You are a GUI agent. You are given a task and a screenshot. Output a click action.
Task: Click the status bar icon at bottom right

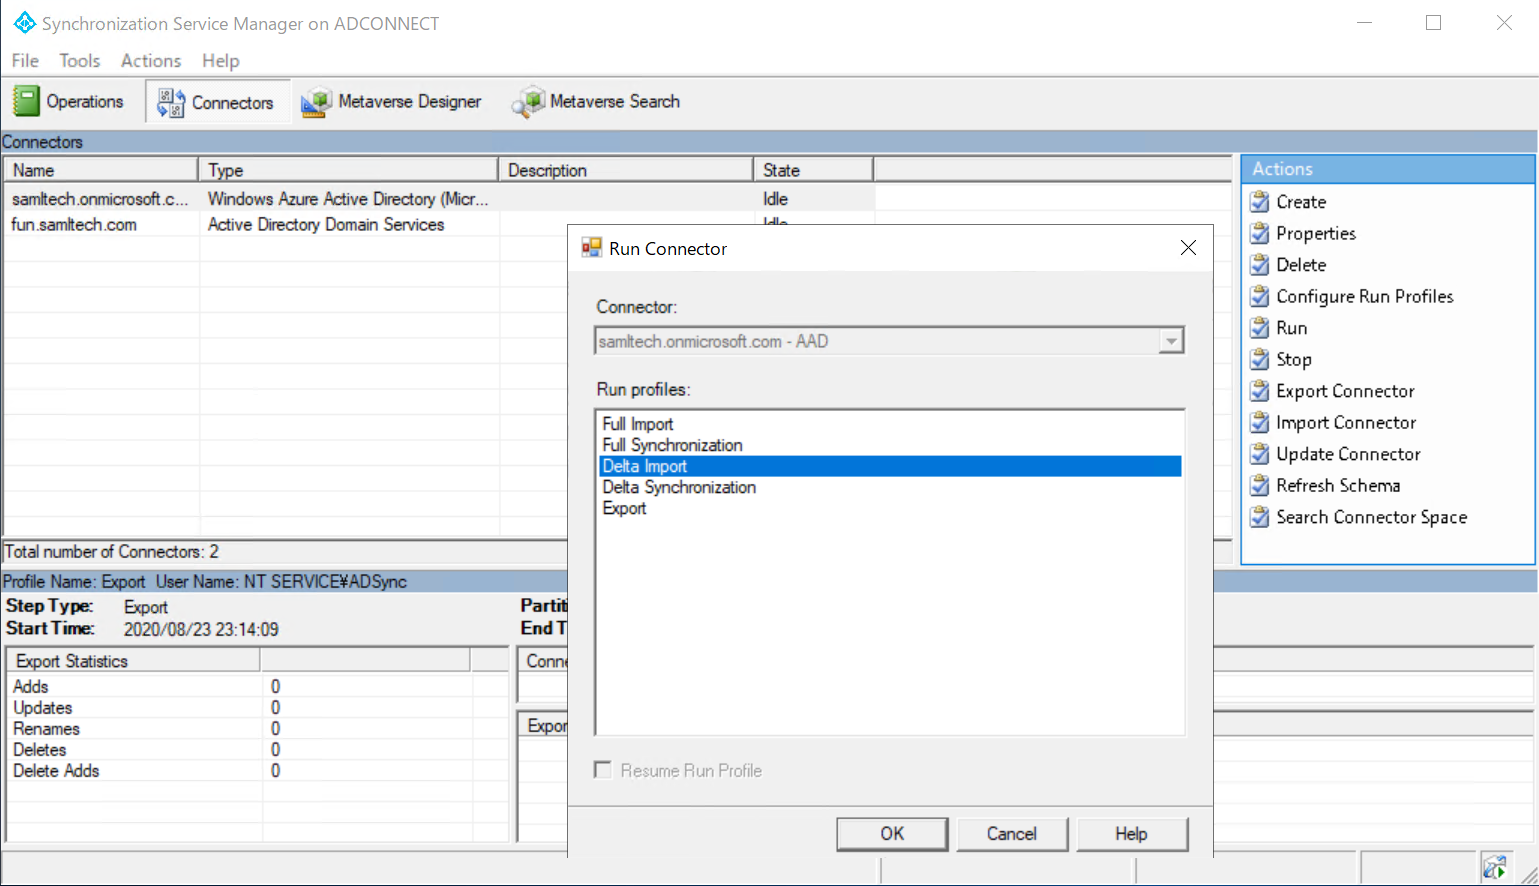tap(1495, 867)
